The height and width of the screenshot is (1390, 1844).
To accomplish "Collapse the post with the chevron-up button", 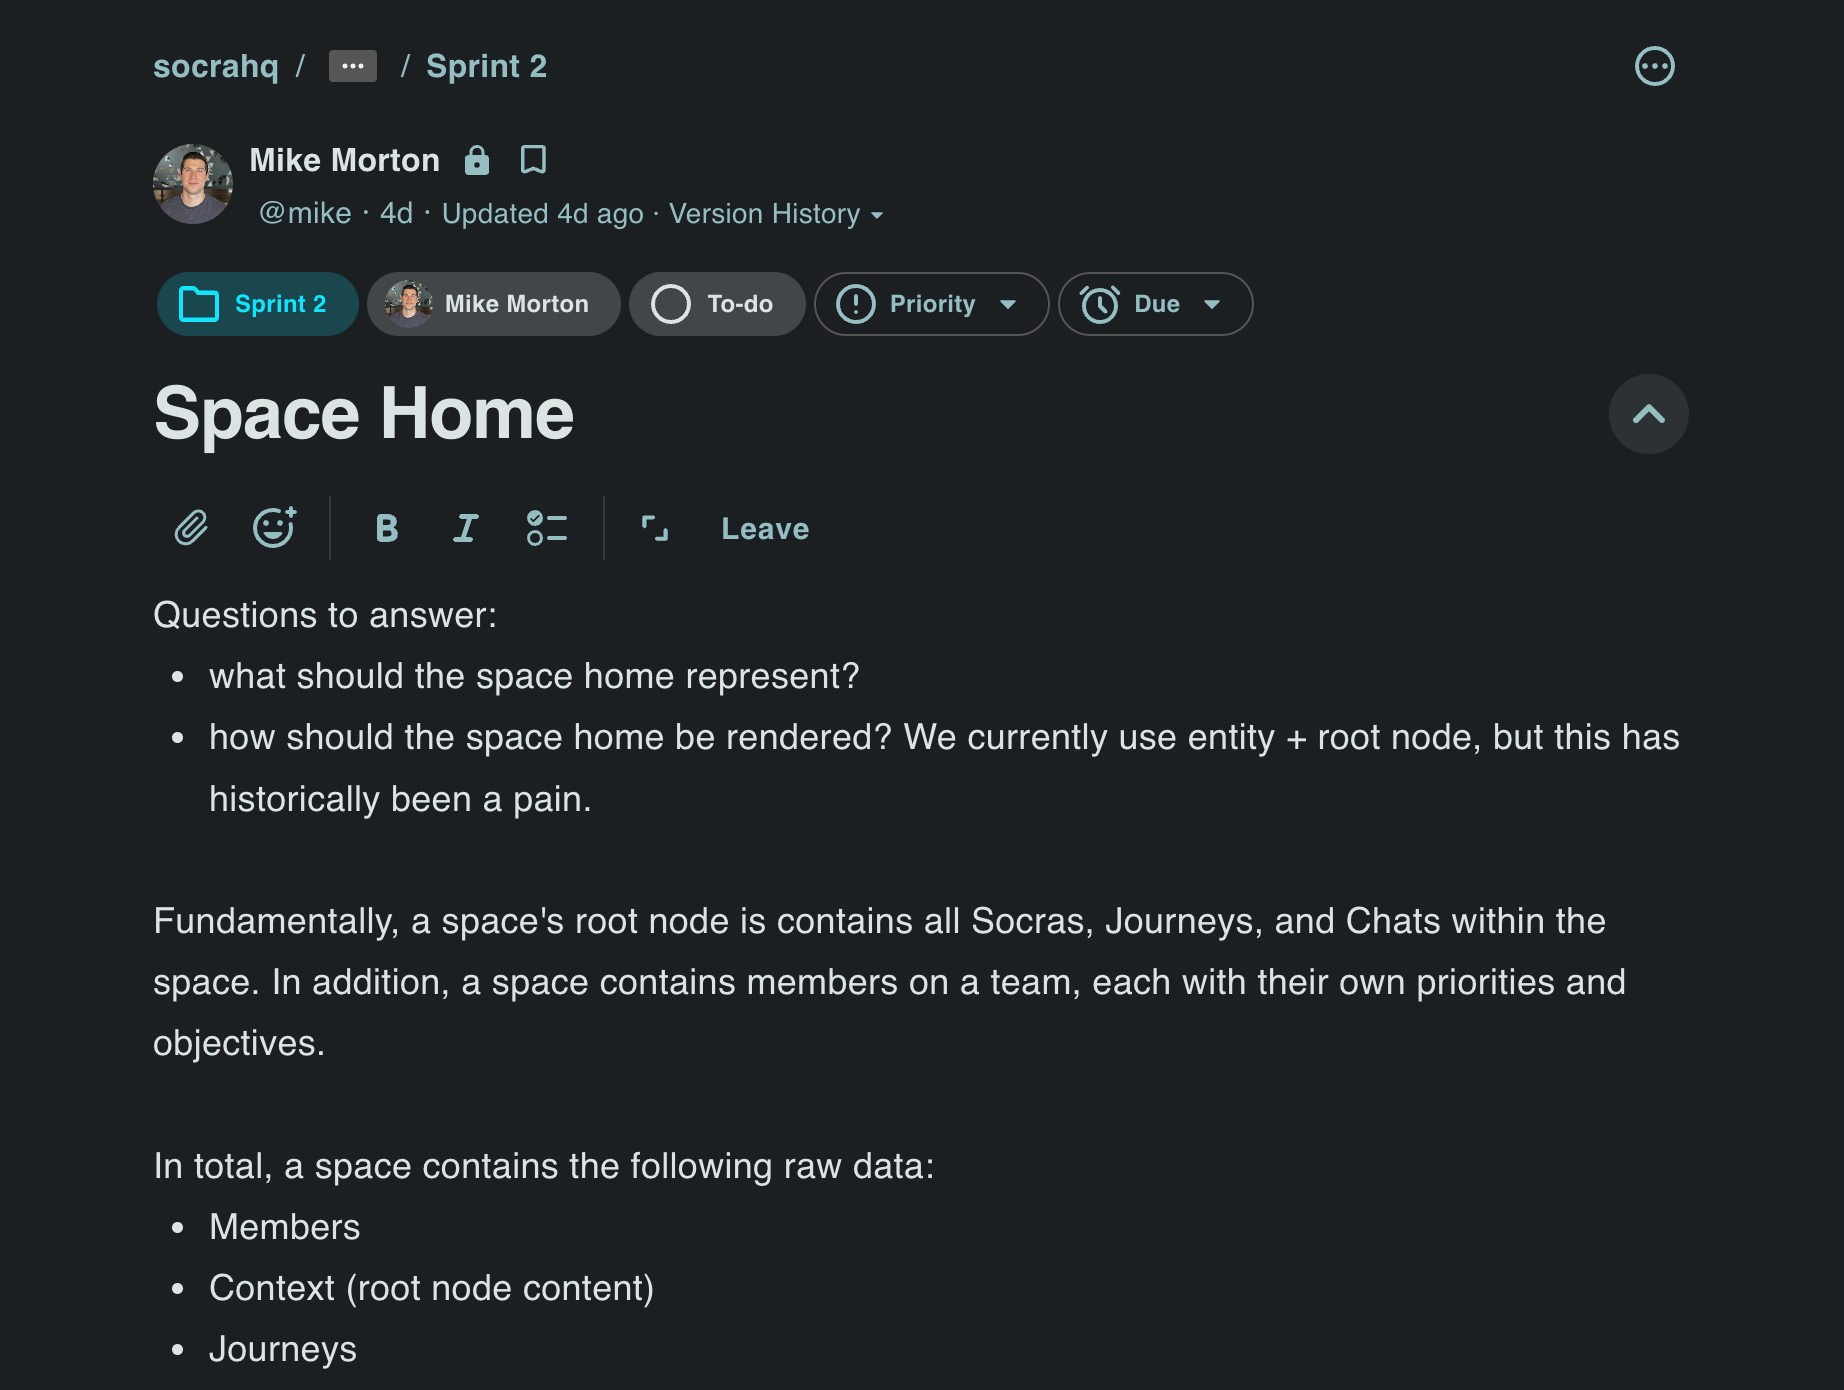I will (1648, 414).
